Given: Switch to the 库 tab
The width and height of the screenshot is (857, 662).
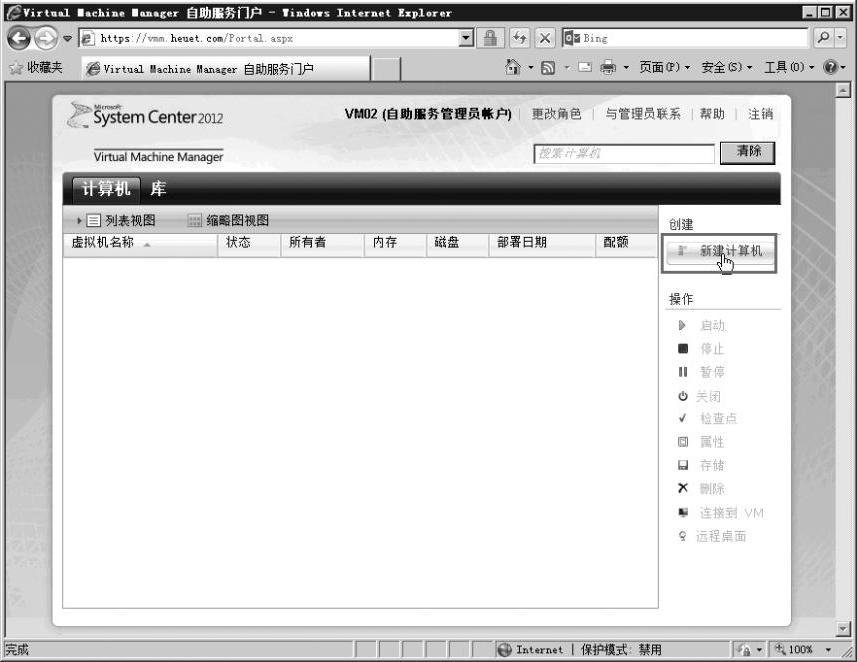Looking at the screenshot, I should 158,189.
